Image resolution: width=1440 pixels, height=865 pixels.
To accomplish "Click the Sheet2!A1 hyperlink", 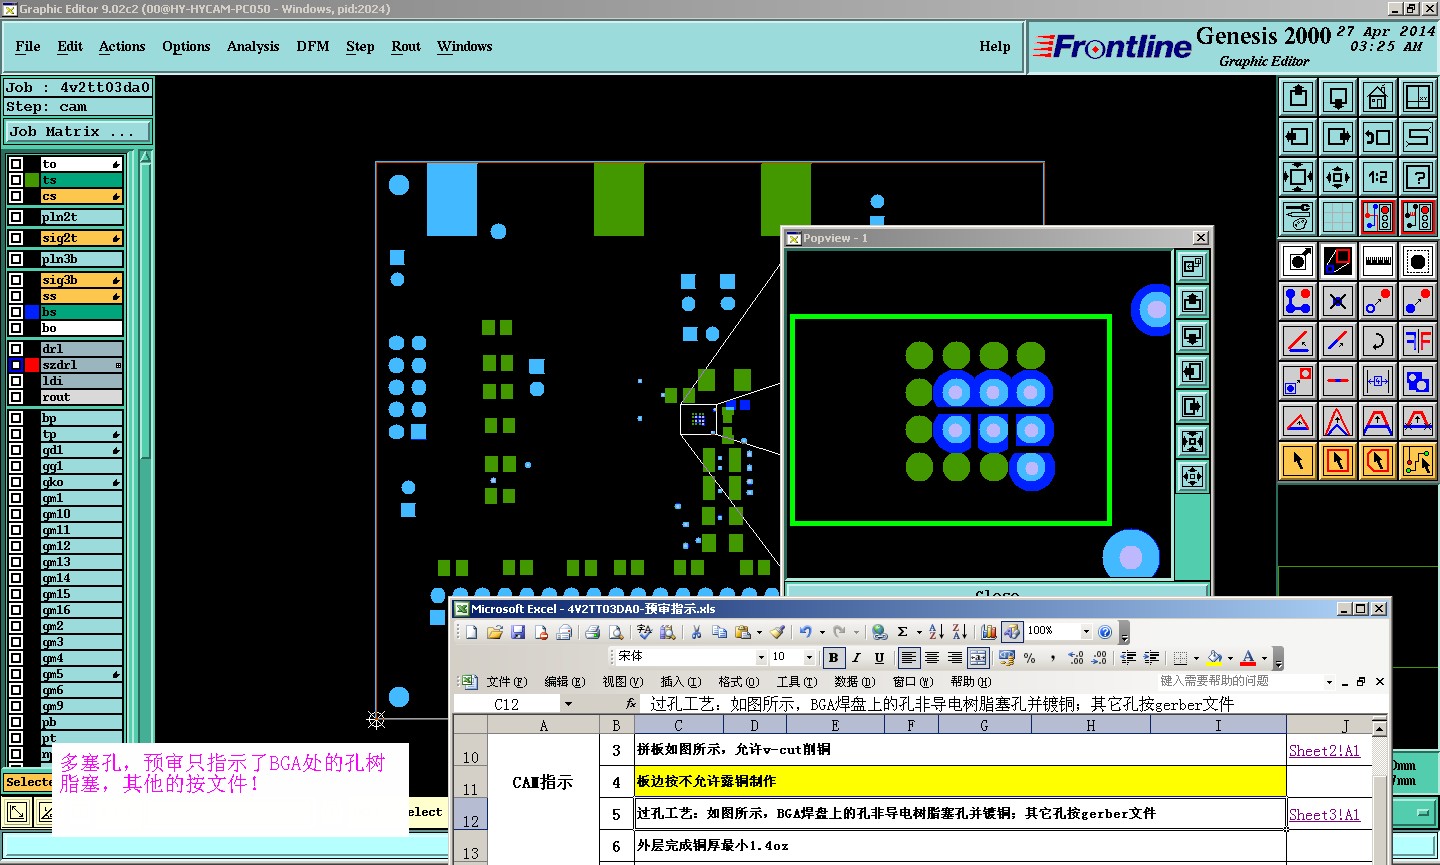I will (1324, 751).
